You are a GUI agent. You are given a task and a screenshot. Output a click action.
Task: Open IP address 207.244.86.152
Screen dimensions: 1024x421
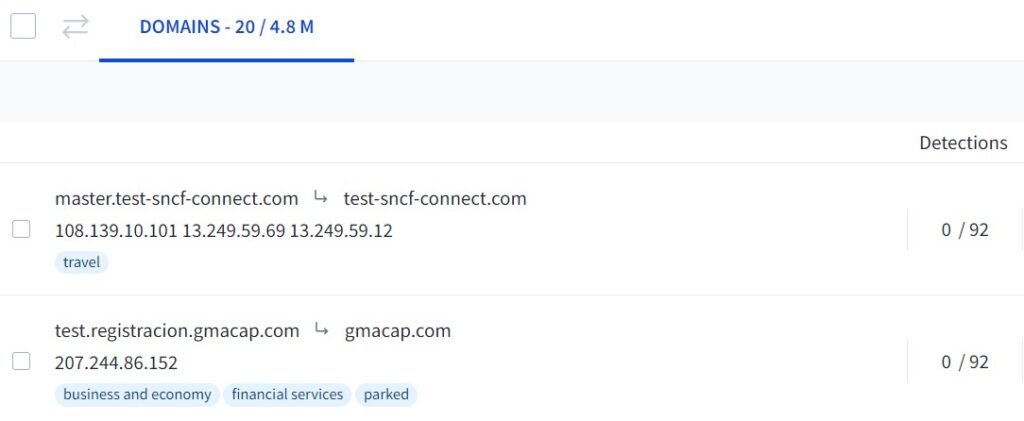point(116,362)
